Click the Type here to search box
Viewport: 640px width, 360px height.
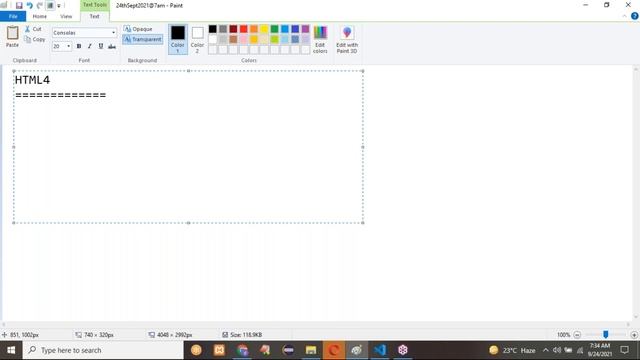coord(103,350)
